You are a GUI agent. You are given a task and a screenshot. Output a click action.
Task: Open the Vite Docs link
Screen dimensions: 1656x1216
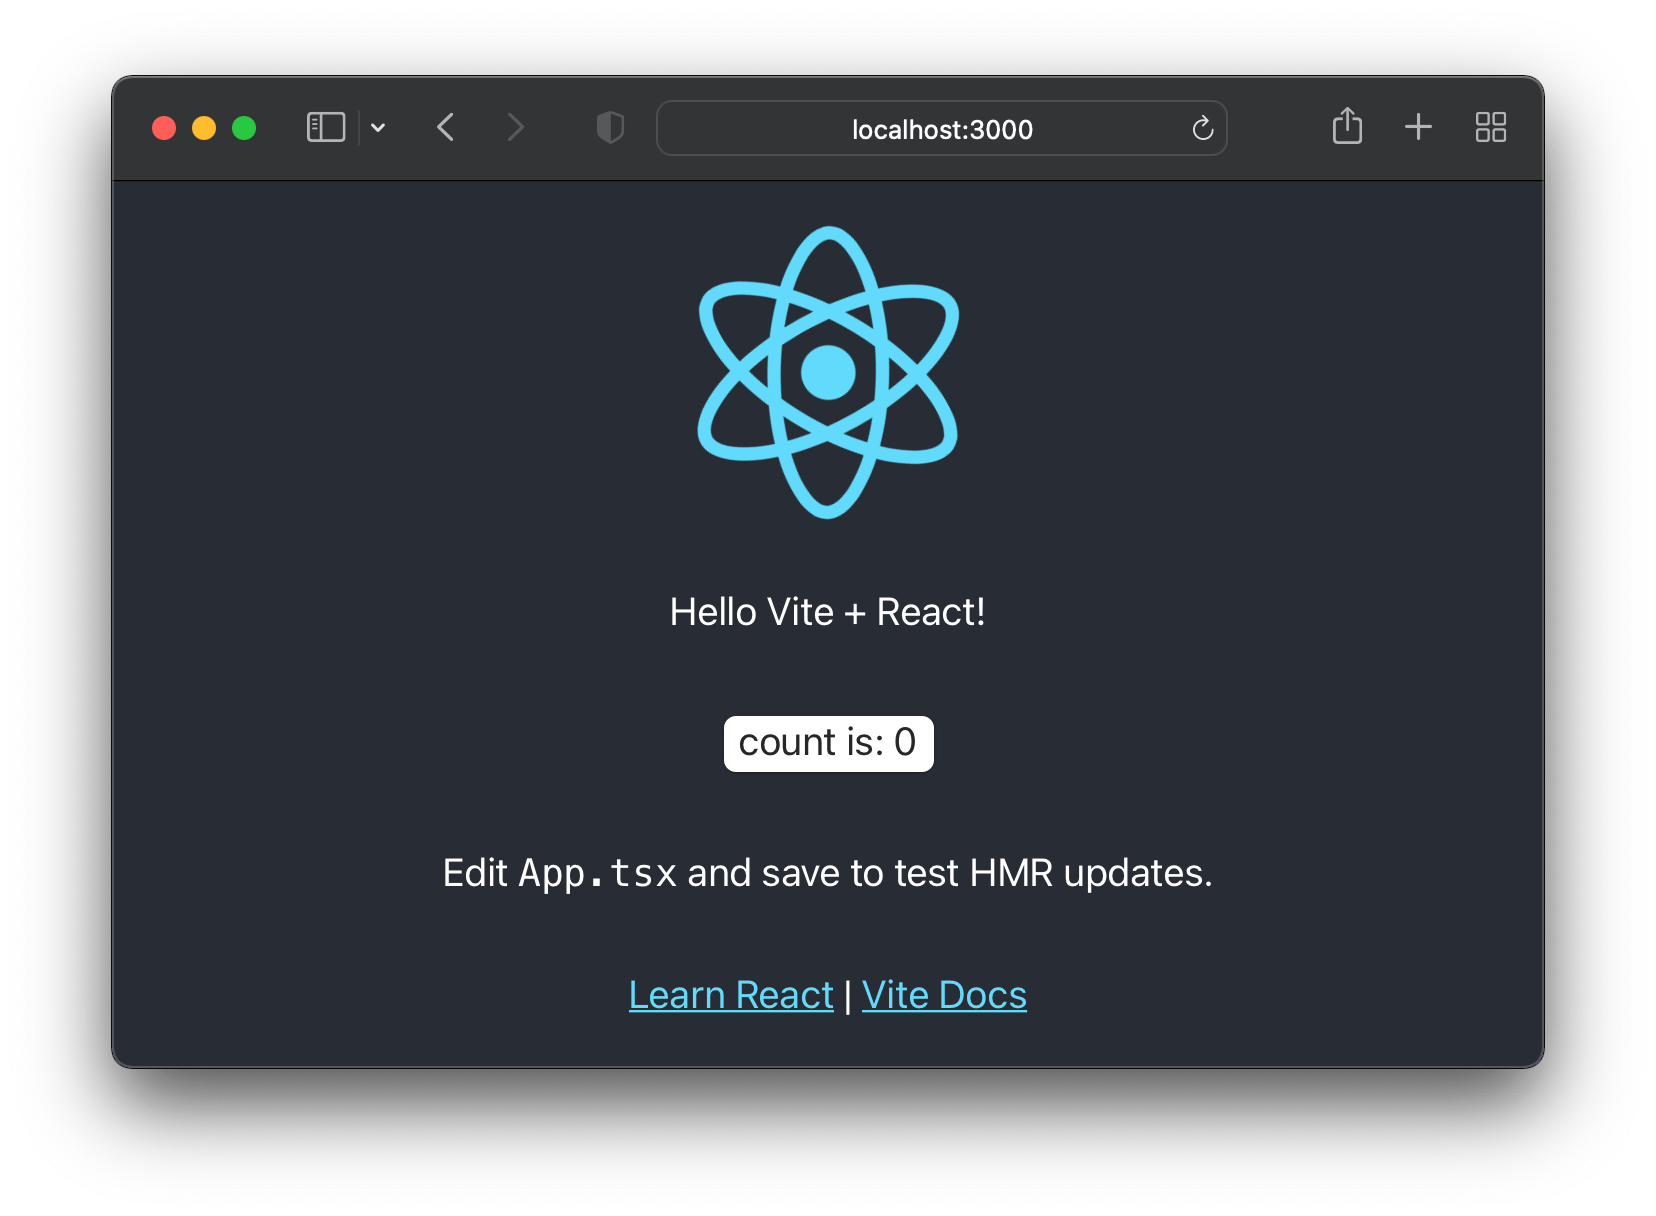[944, 995]
